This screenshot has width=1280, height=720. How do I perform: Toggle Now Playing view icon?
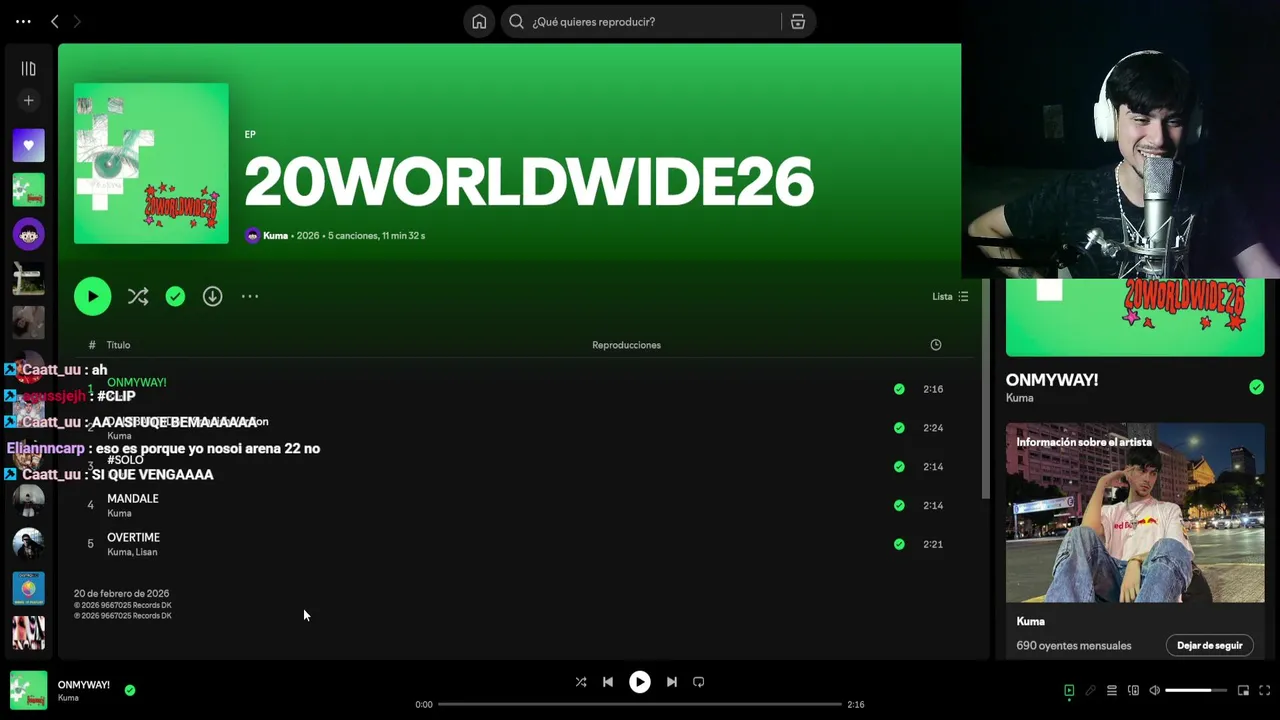1069,690
